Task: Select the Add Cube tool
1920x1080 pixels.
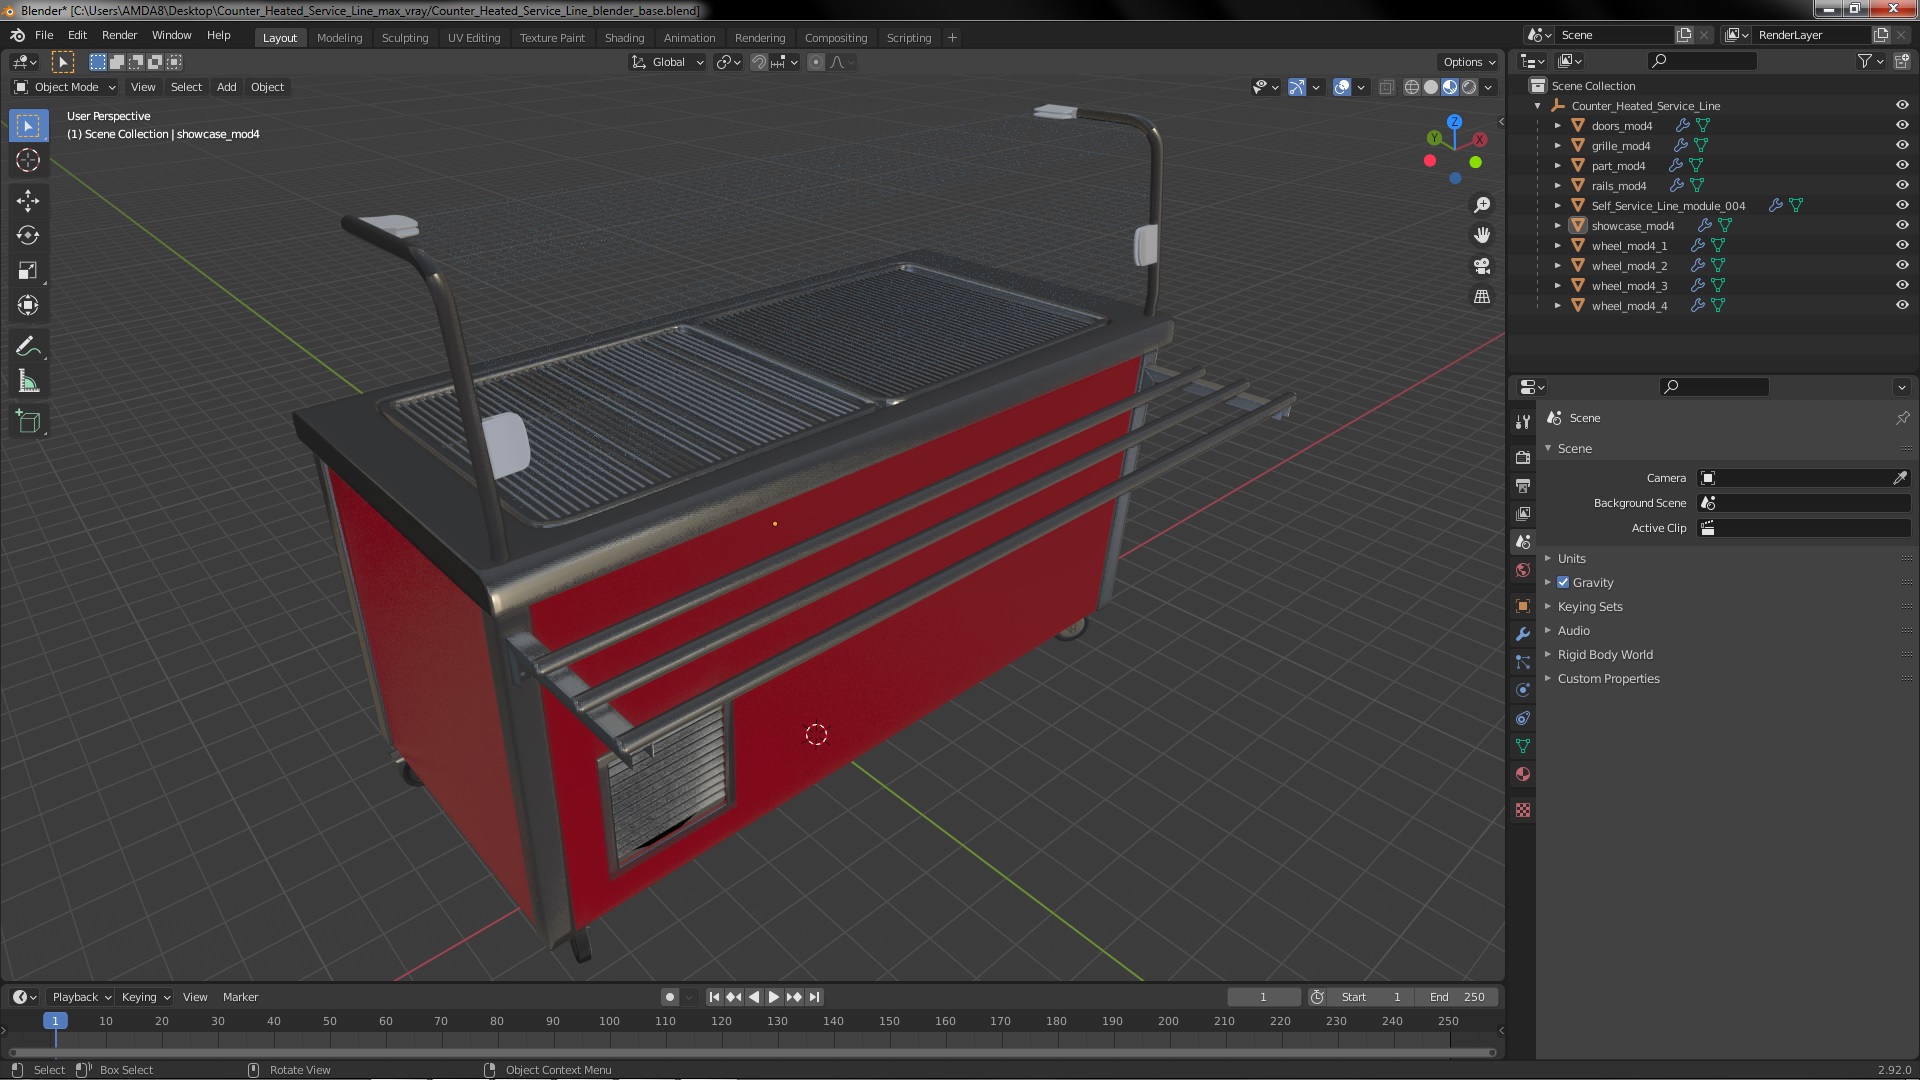Action: point(28,422)
